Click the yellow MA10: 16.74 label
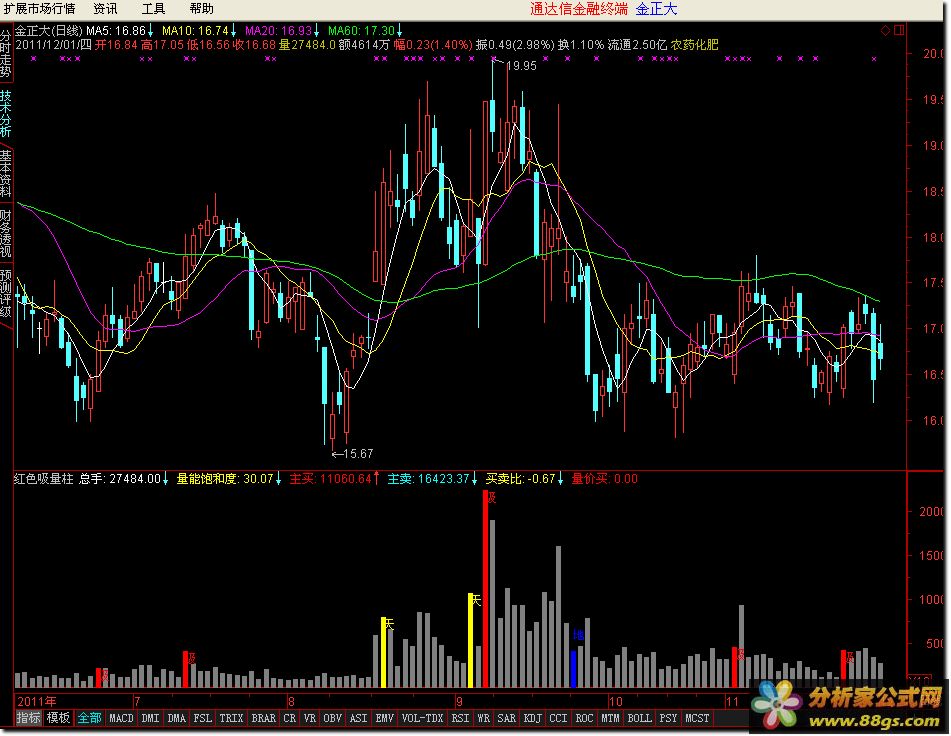The height and width of the screenshot is (736, 951). [x=195, y=30]
